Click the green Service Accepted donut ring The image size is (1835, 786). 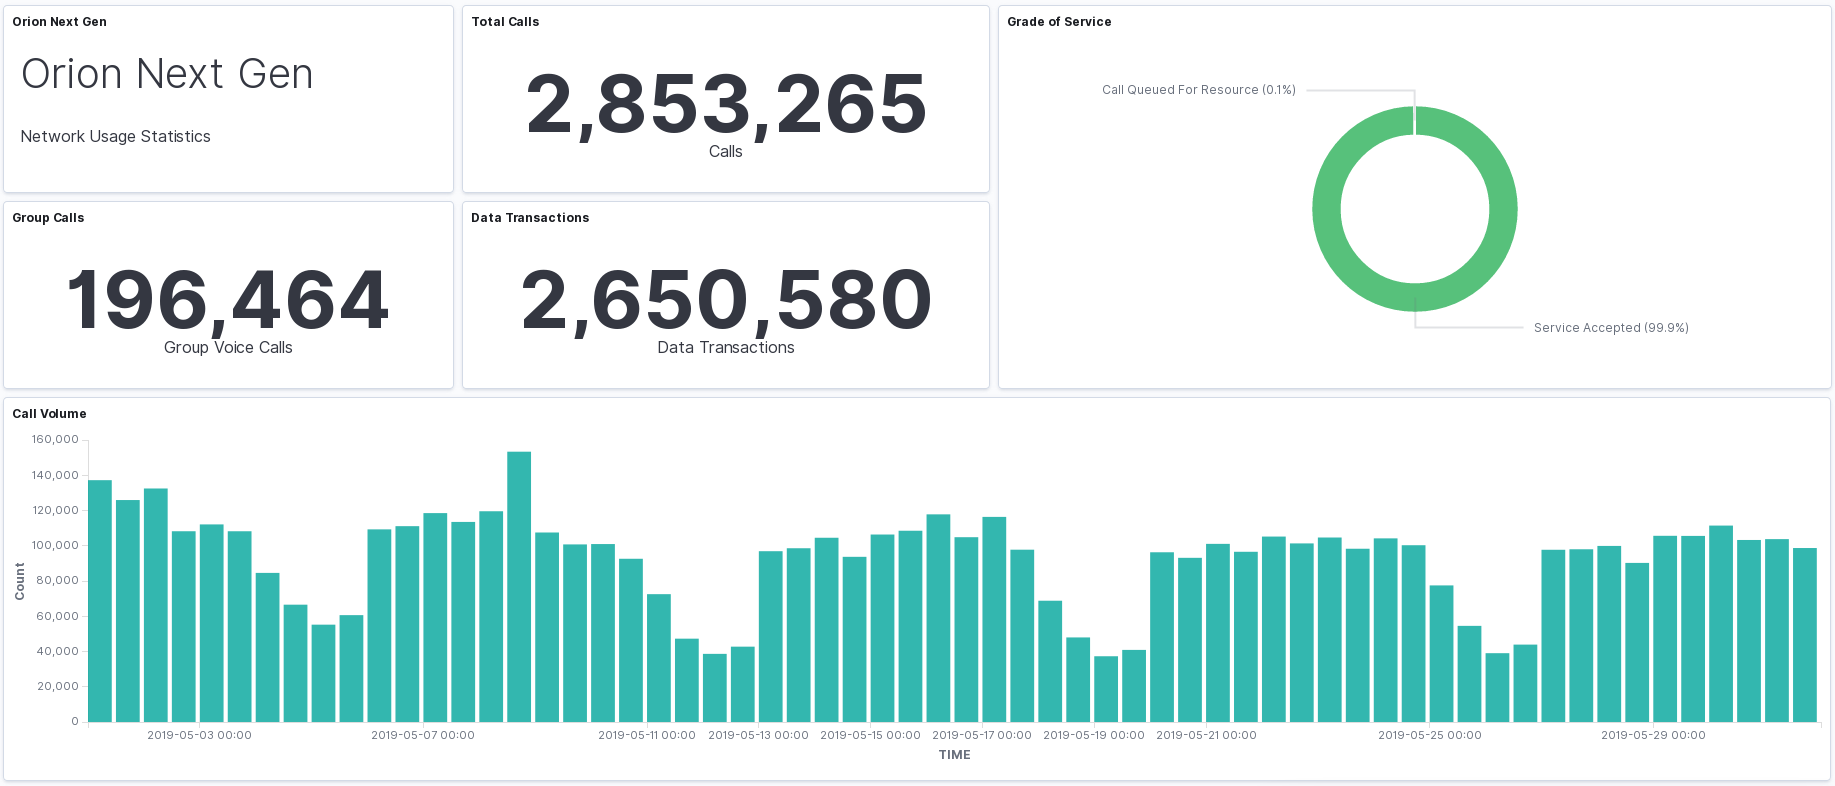tap(1327, 210)
